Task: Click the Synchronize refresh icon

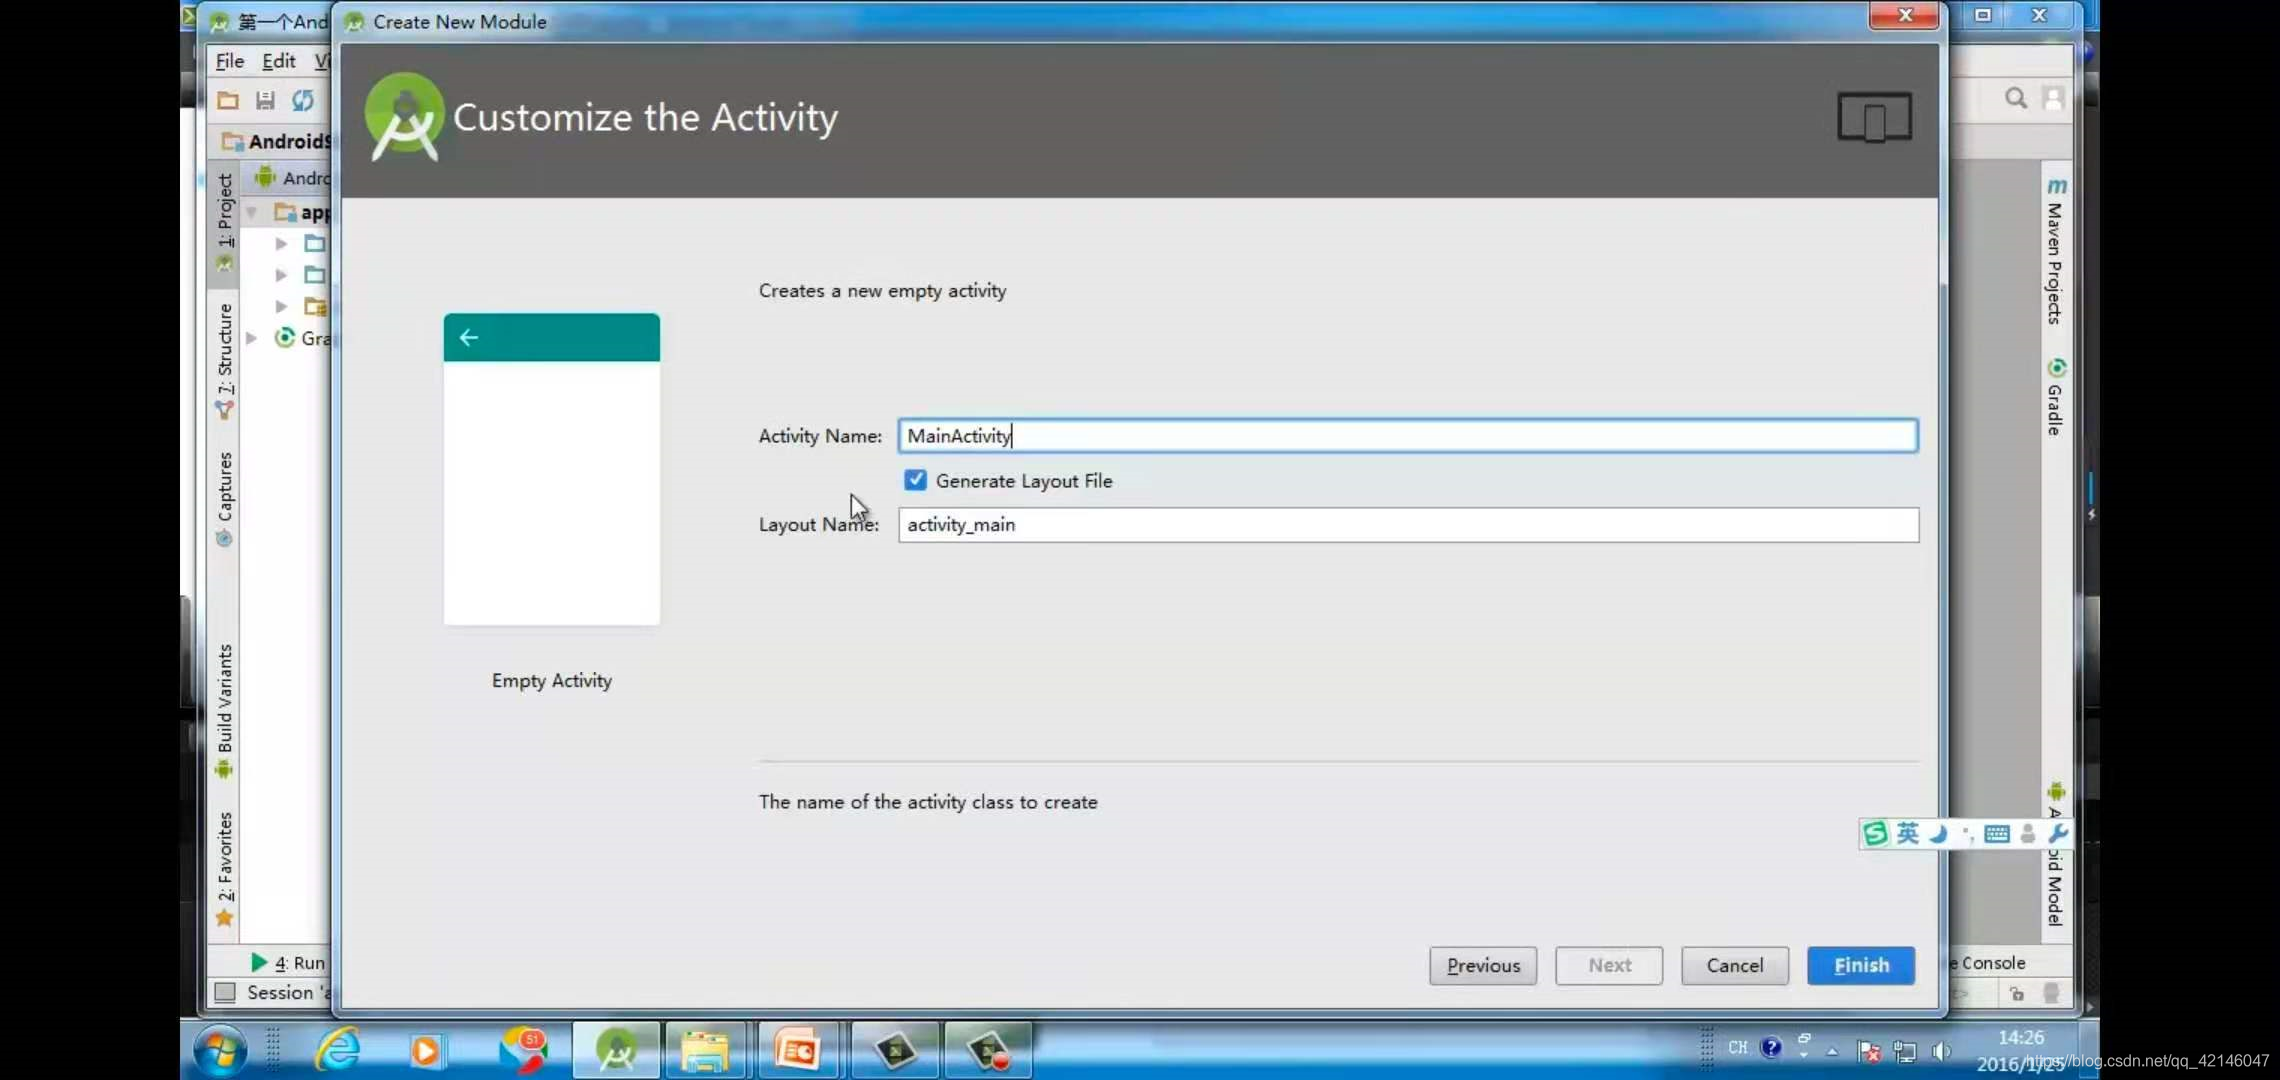Action: 303,100
